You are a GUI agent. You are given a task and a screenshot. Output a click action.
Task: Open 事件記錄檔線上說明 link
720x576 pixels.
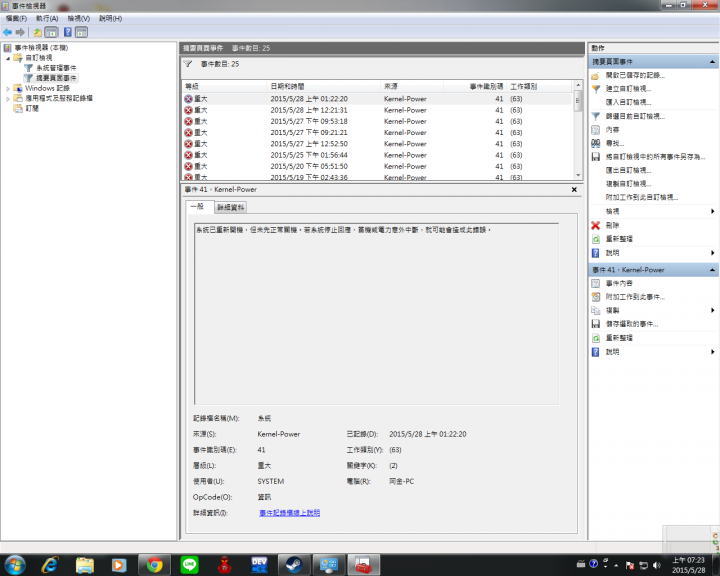pyautogui.click(x=290, y=513)
